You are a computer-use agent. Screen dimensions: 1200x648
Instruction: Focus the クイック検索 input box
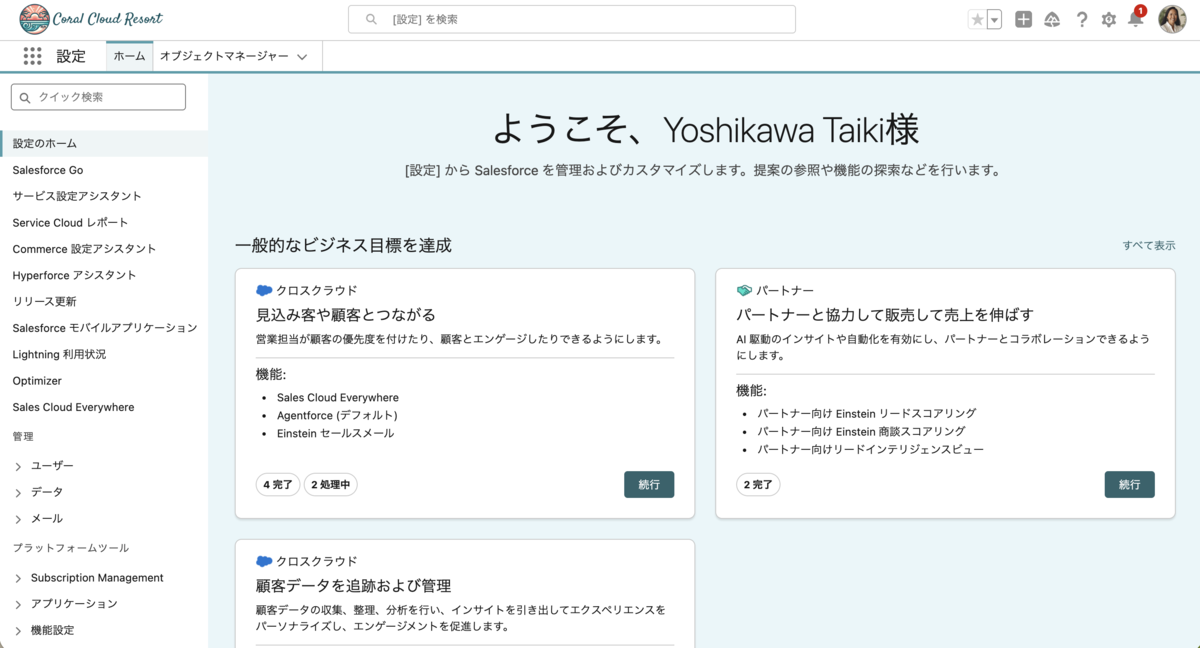[x=98, y=97]
